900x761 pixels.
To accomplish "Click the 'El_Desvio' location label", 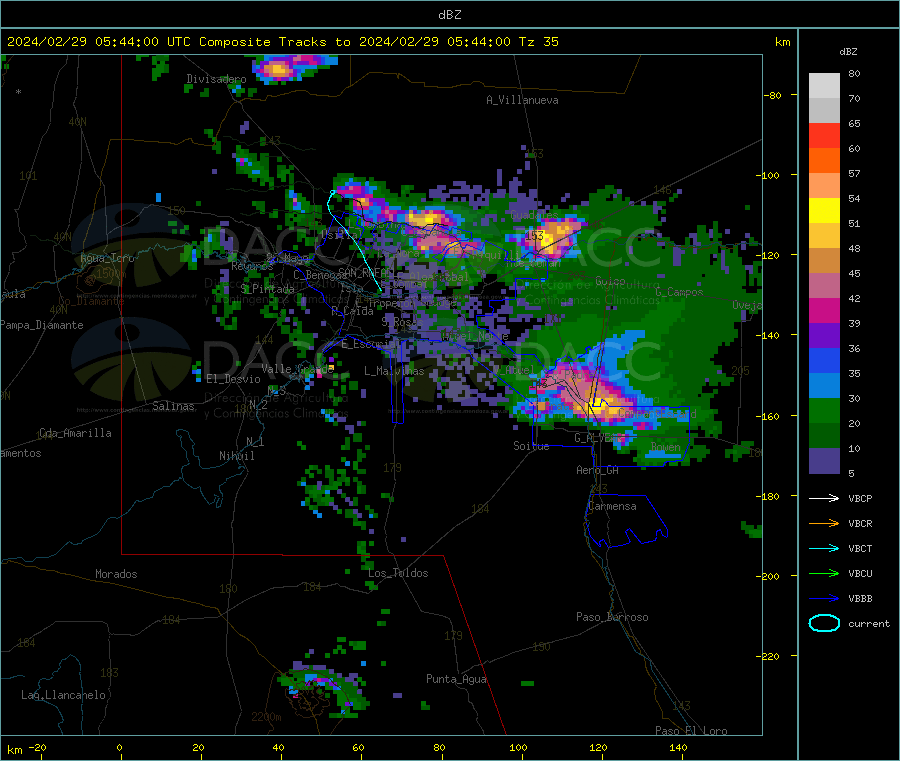I will coord(233,379).
